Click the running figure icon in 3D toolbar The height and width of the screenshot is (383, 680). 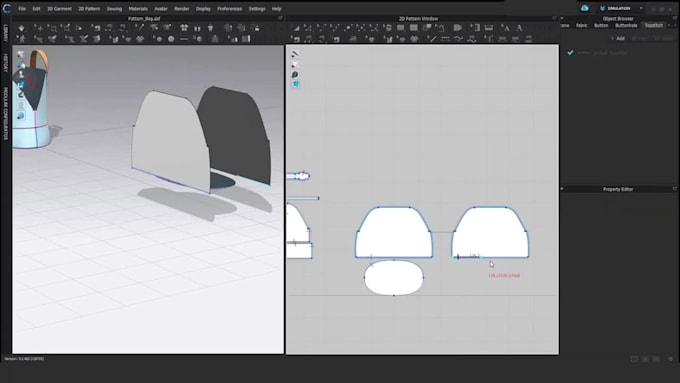point(21,39)
